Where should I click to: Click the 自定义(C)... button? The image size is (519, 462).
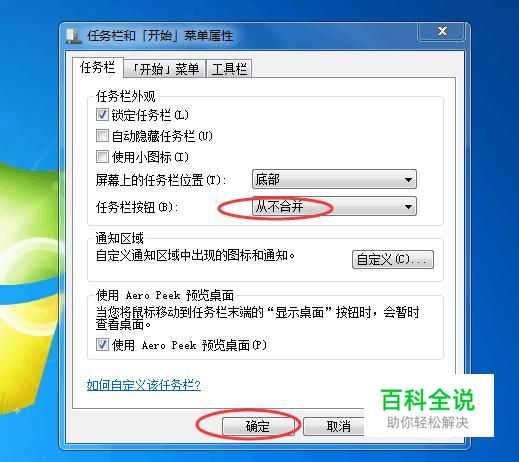point(393,259)
